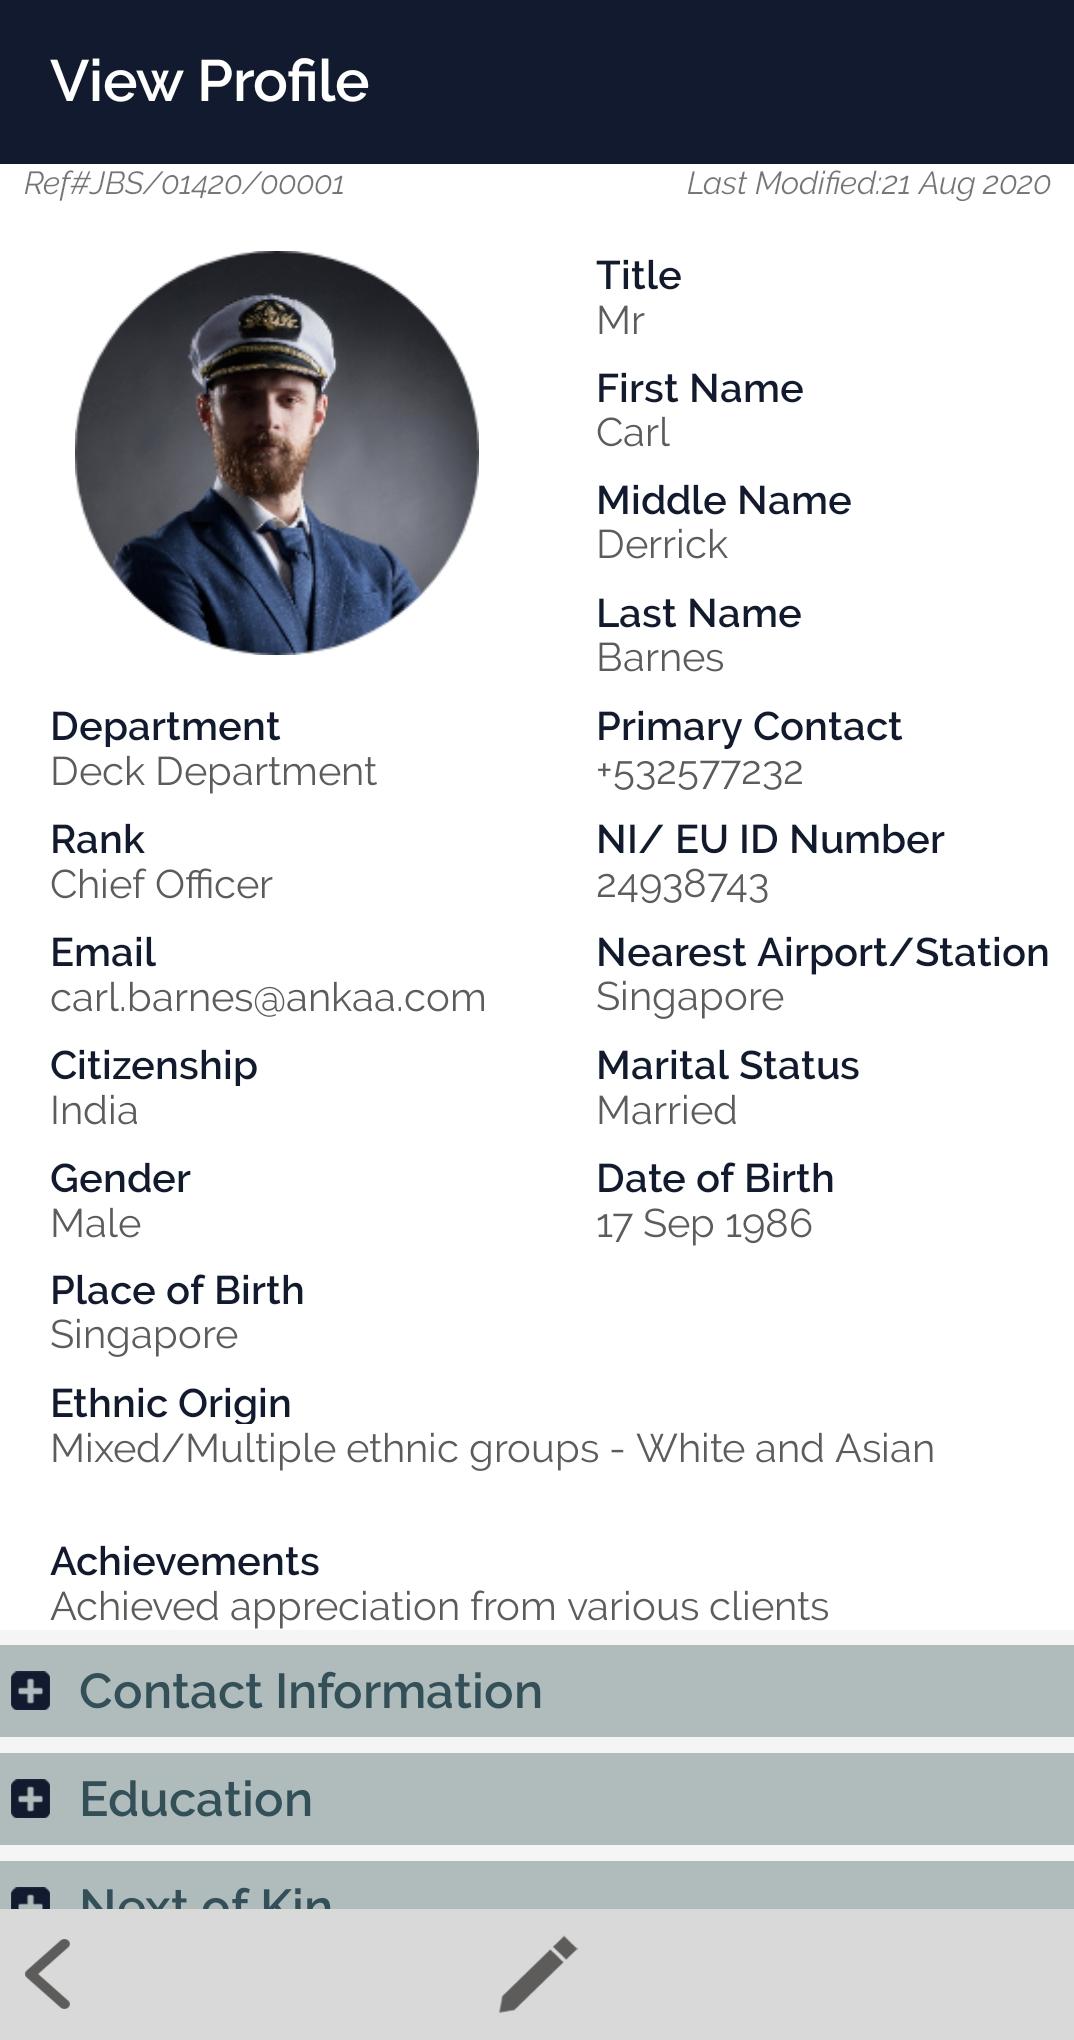Screen dimensions: 1074x2040
Task: Tap the Last Modified date text
Action: (868, 184)
